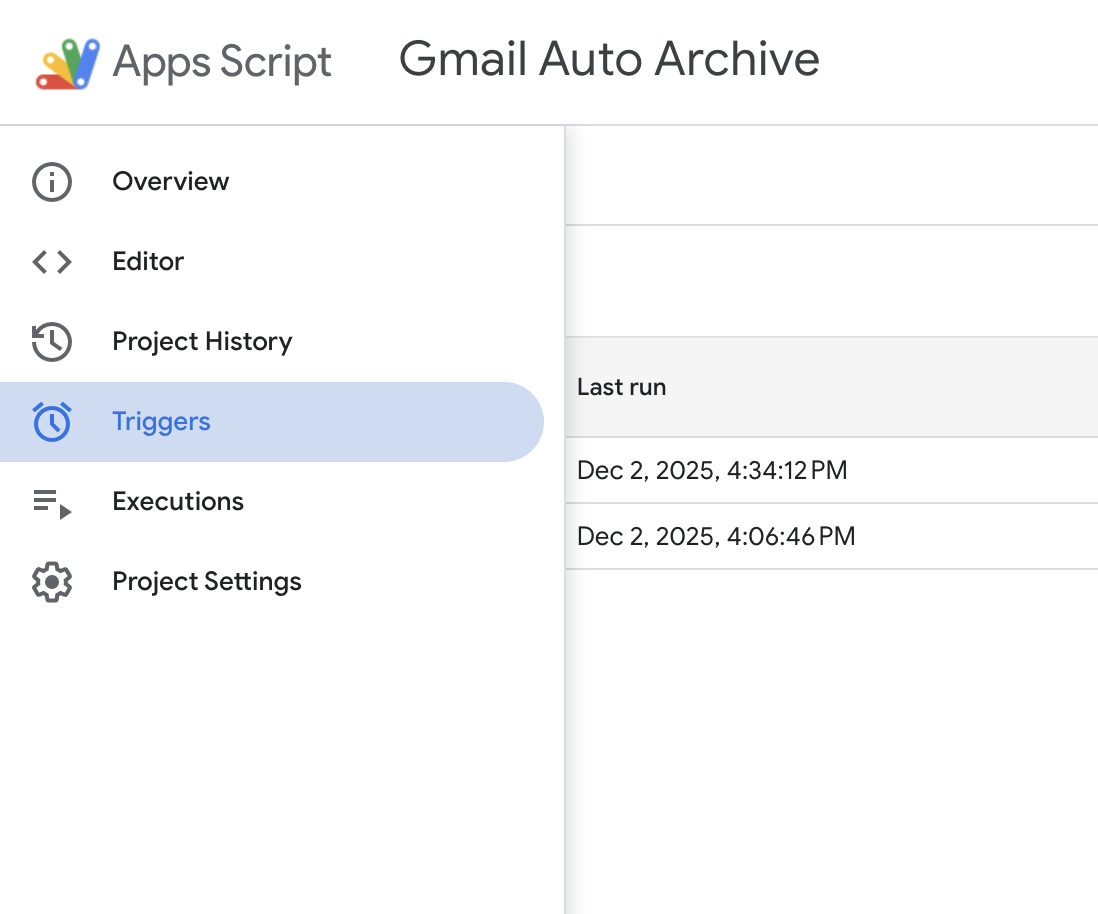Click the Project History clock icon
This screenshot has height=914, width=1098.
pyautogui.click(x=51, y=341)
